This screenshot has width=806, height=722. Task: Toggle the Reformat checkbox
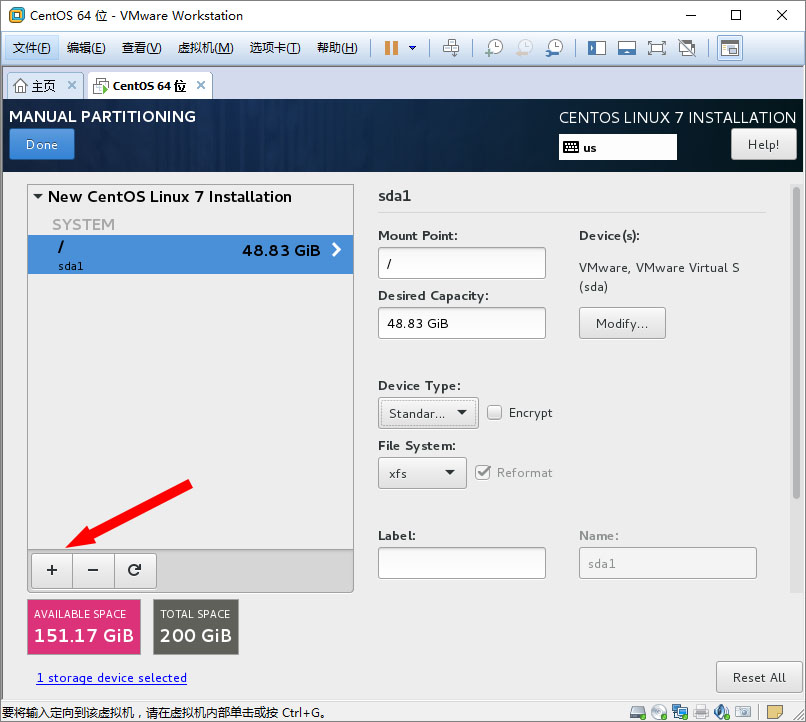point(483,472)
